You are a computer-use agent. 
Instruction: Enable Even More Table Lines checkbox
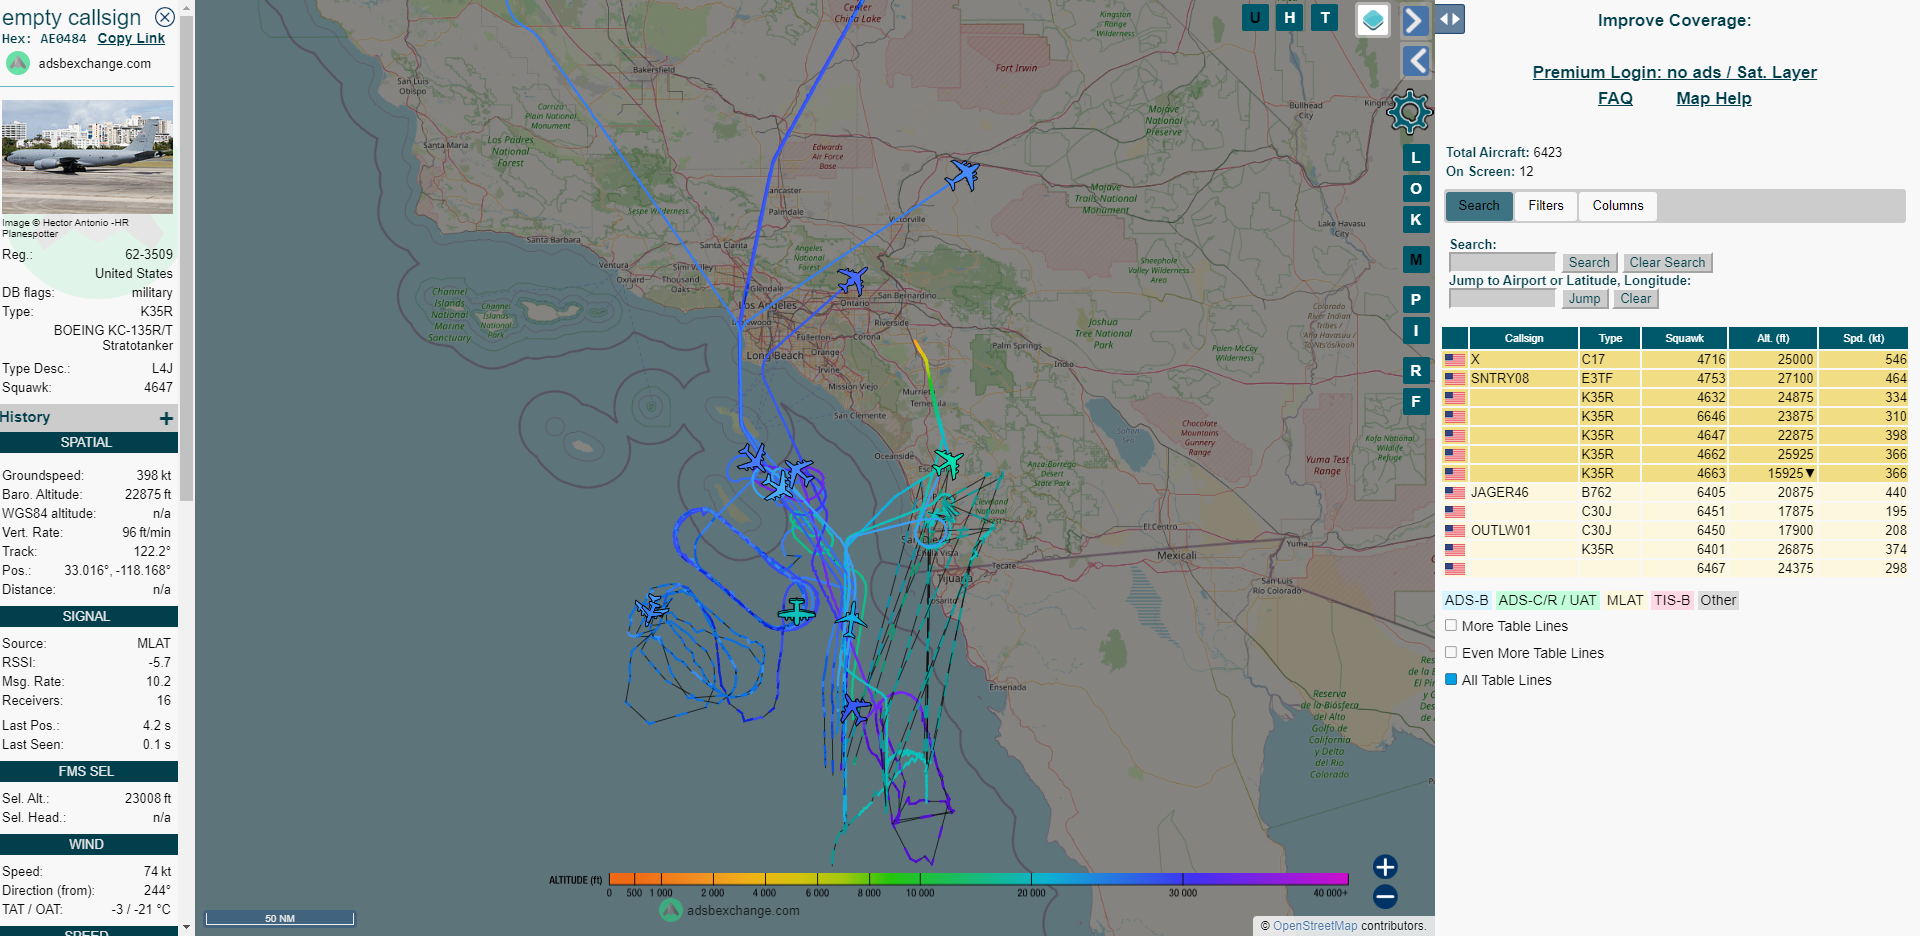point(1451,652)
